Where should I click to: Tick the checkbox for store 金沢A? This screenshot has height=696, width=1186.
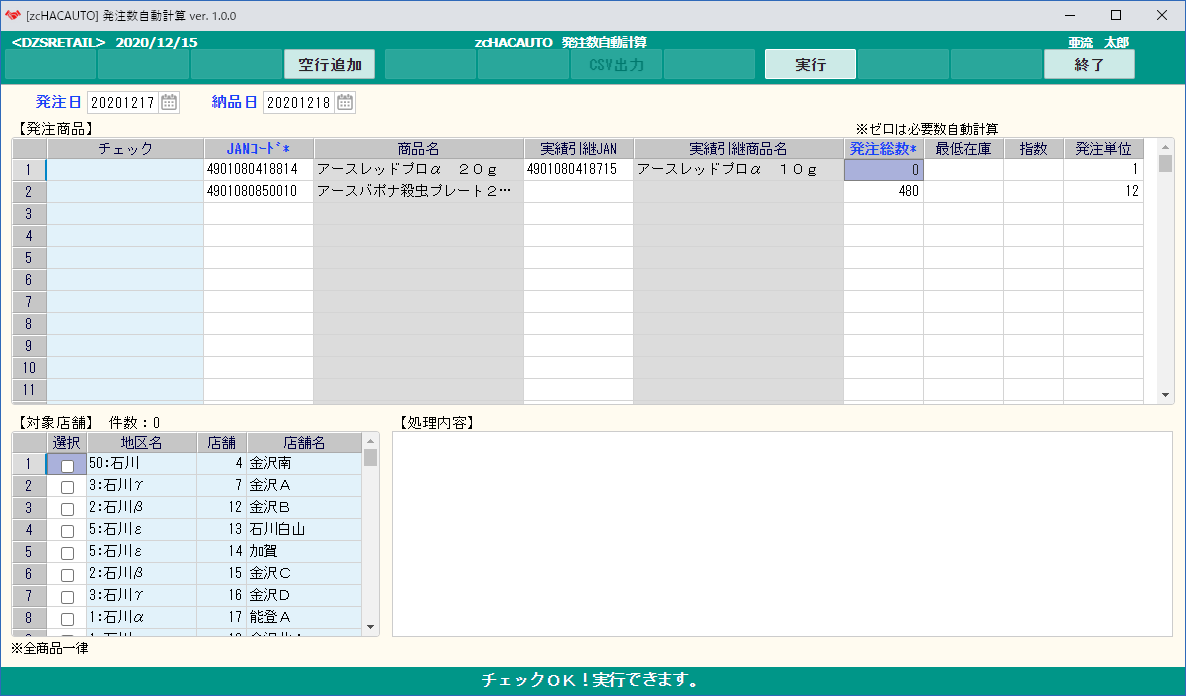[67, 487]
